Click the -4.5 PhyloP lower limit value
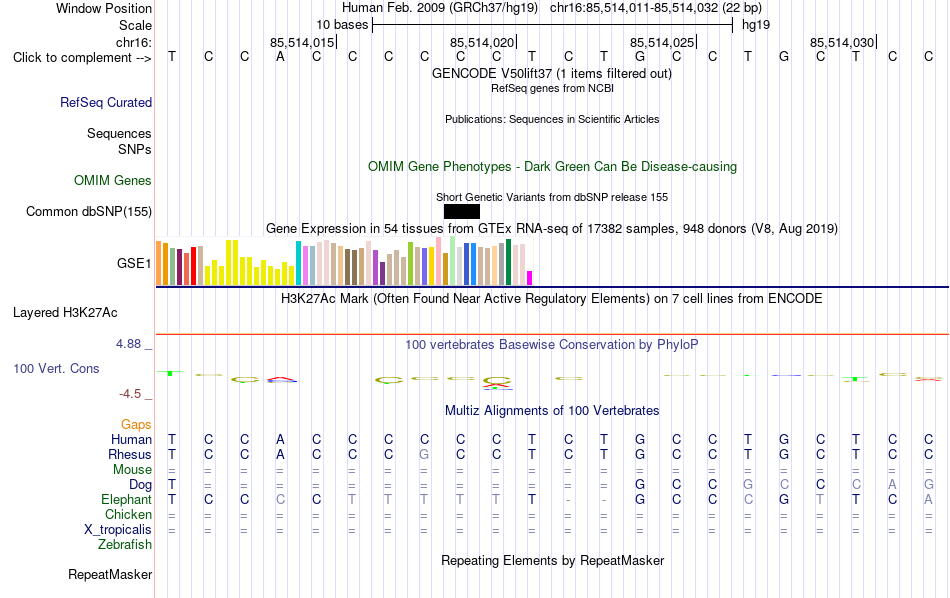Image resolution: width=950 pixels, height=598 pixels. (130, 394)
